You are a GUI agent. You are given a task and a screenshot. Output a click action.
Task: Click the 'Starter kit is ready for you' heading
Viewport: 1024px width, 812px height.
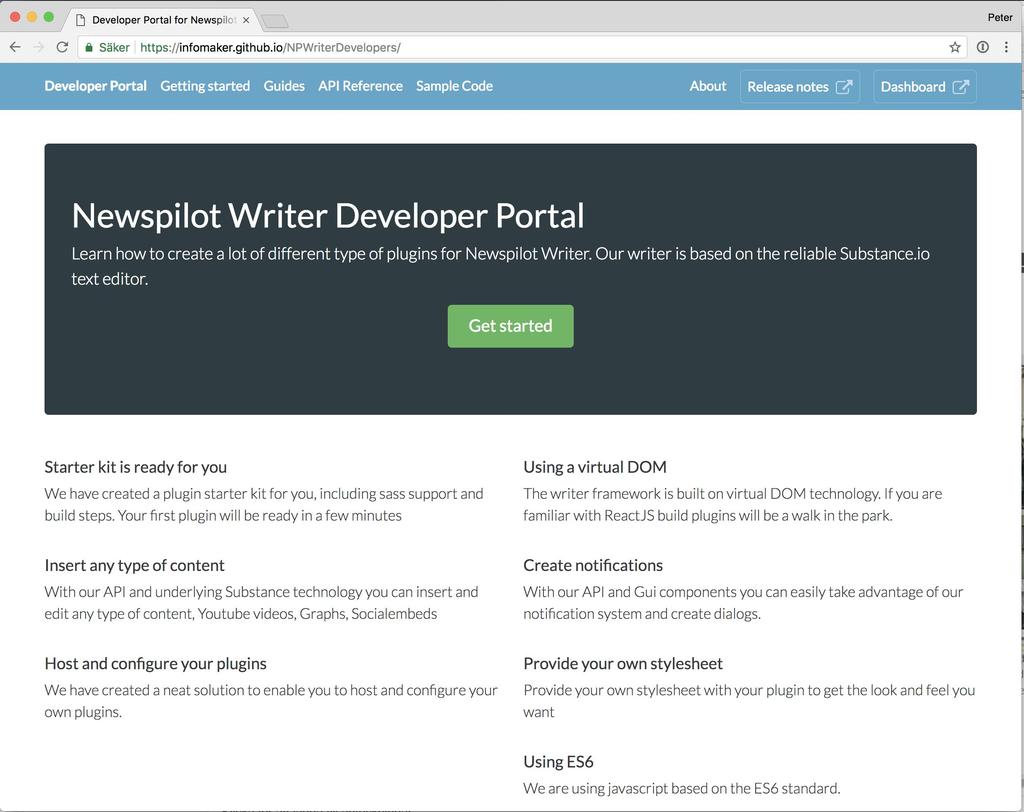tap(136, 467)
